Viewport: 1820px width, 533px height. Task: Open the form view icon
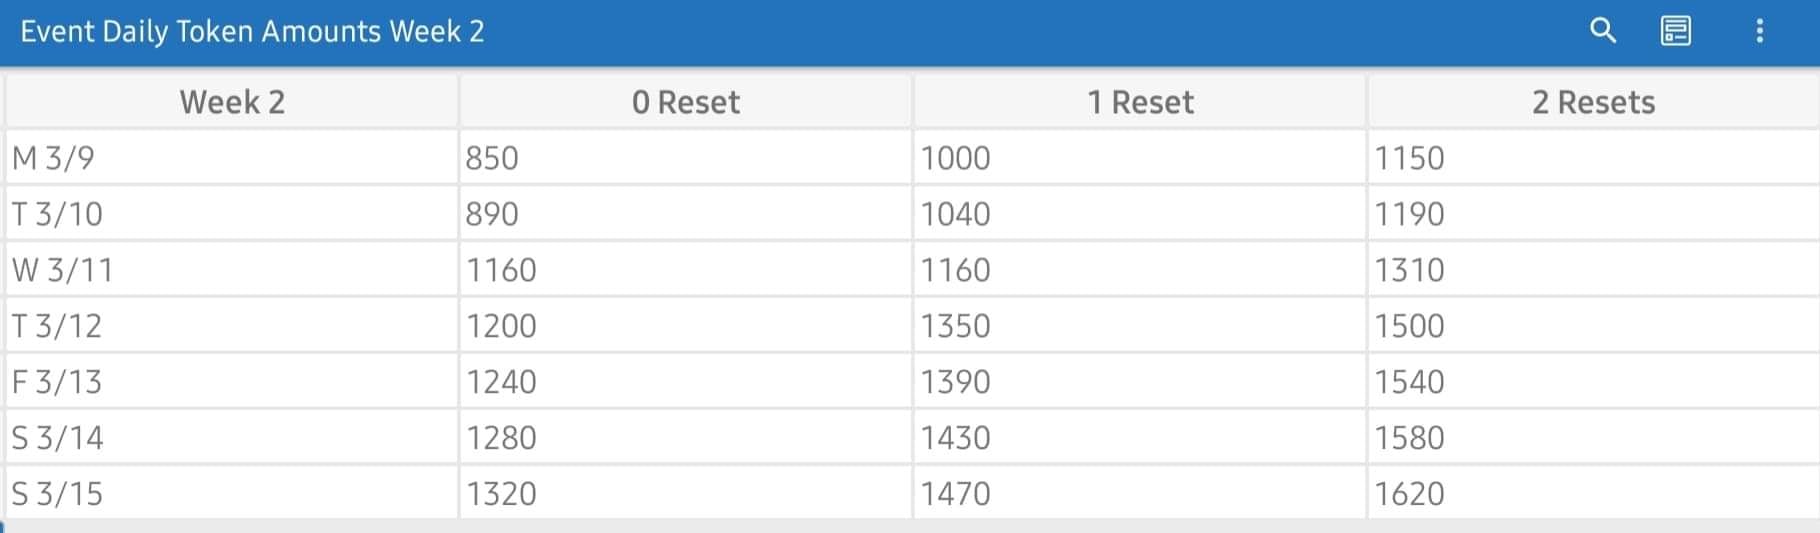(1676, 31)
